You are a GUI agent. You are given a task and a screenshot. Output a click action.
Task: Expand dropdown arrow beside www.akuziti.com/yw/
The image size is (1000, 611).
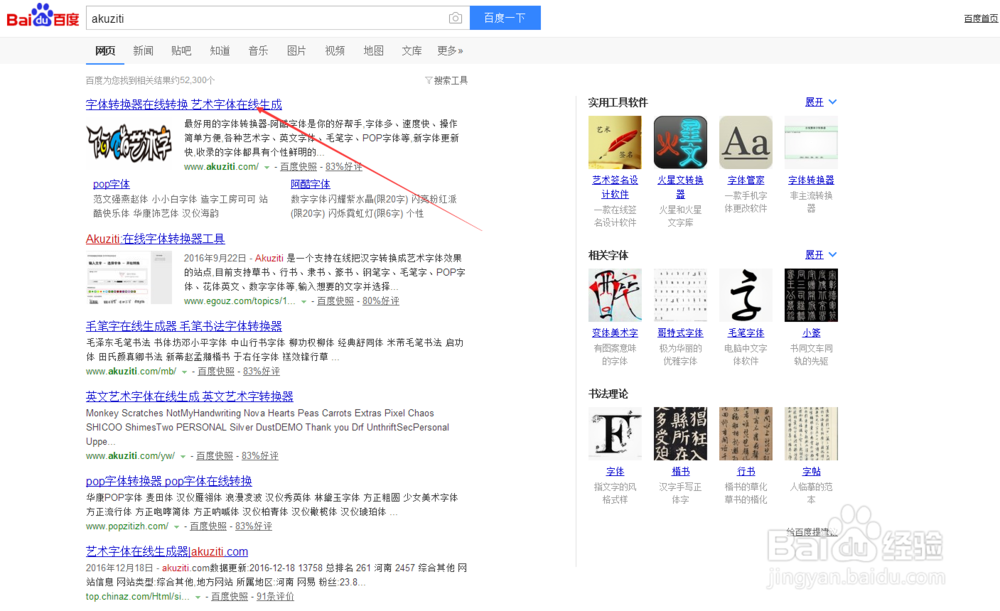click(182, 457)
